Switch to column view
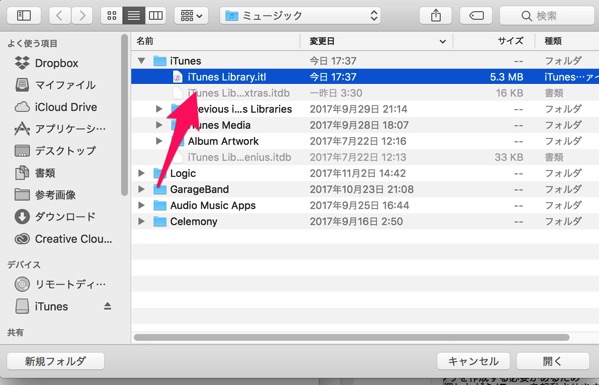Viewport: 599px width, 385px height. point(155,16)
